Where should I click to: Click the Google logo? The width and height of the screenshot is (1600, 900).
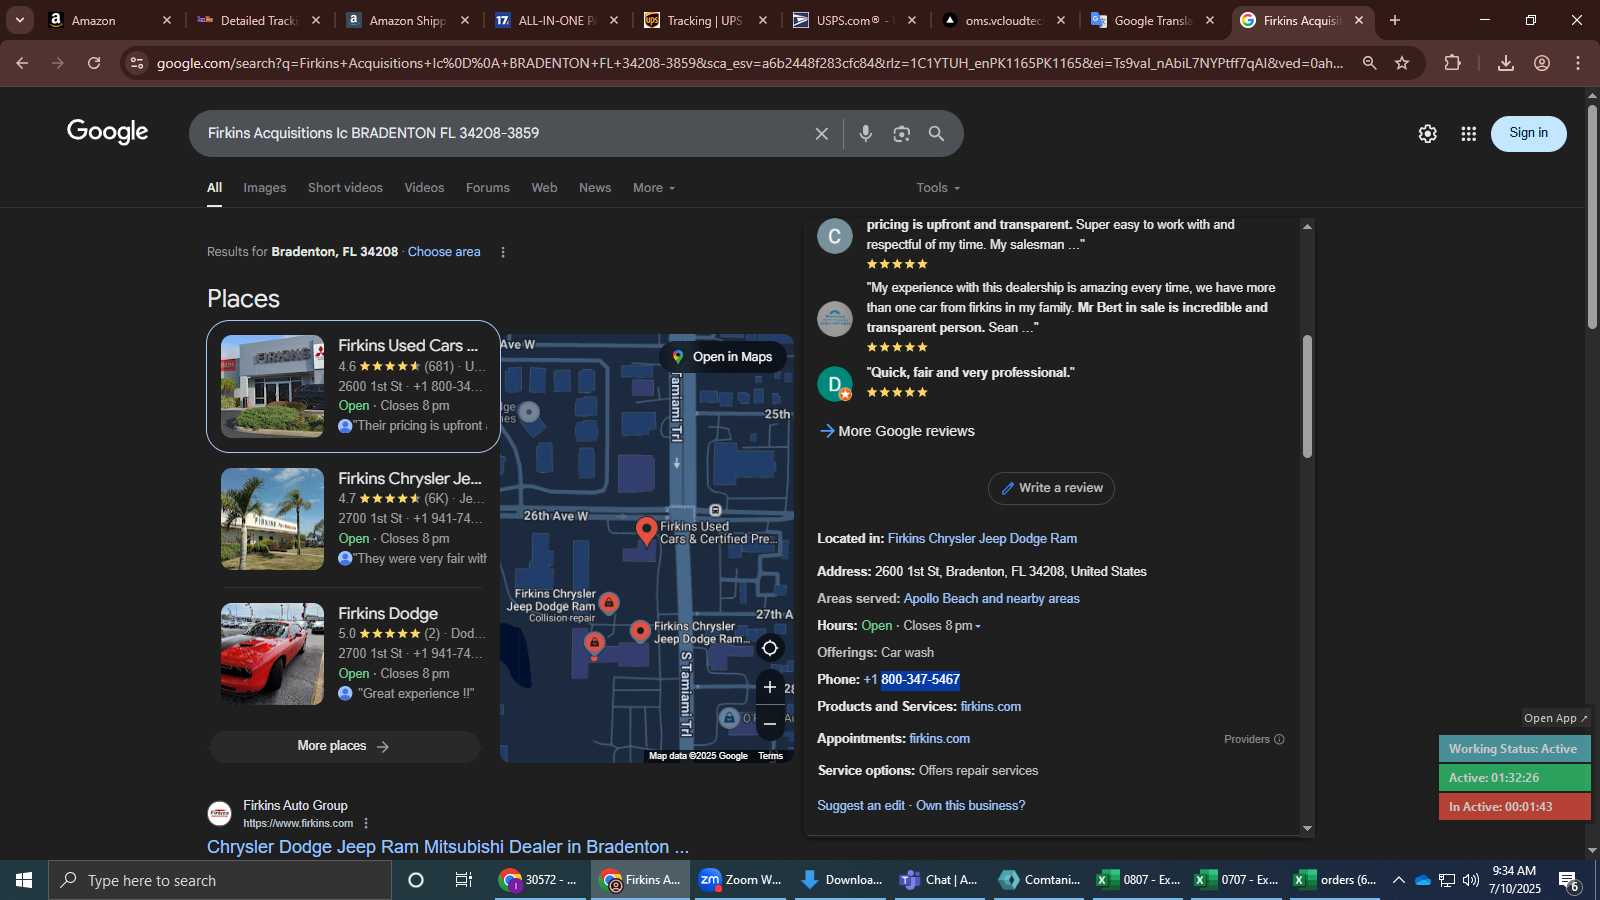click(108, 132)
